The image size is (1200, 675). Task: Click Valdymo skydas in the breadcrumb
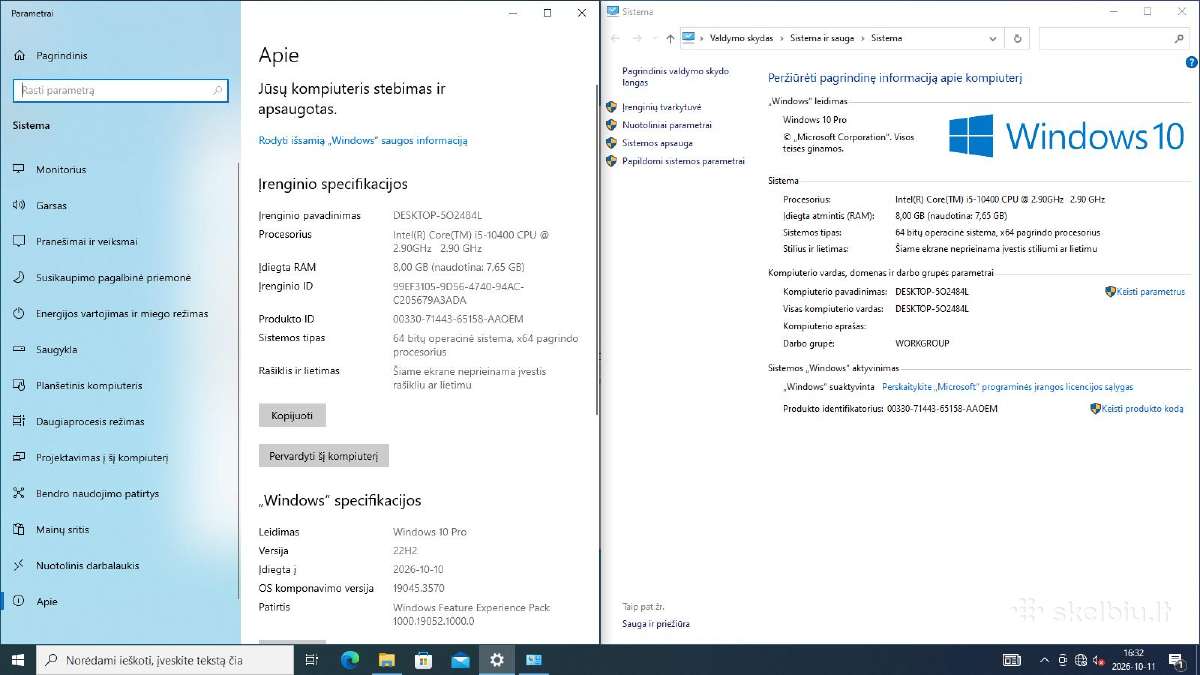pos(742,38)
